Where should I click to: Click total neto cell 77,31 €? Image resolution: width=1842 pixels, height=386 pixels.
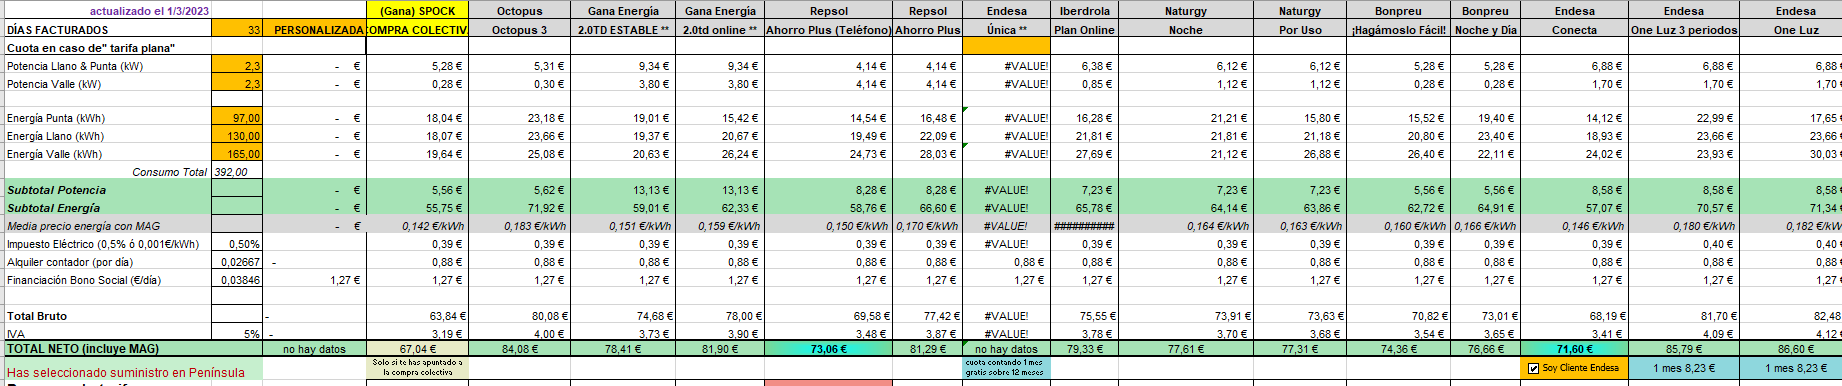(1300, 349)
